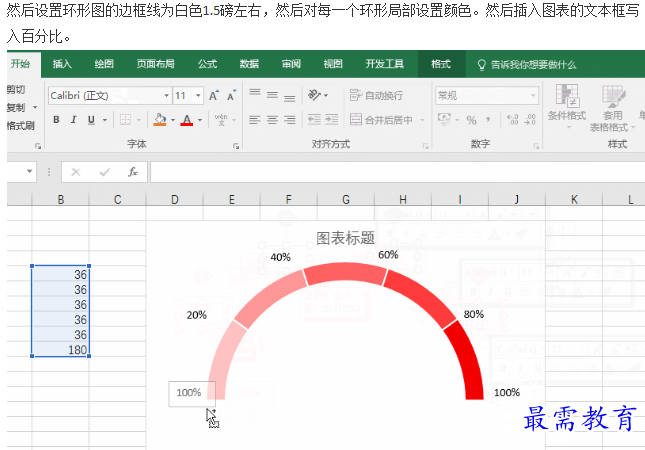Cancel formula bar entry with X
Viewport: 645px width, 450px height.
point(76,172)
